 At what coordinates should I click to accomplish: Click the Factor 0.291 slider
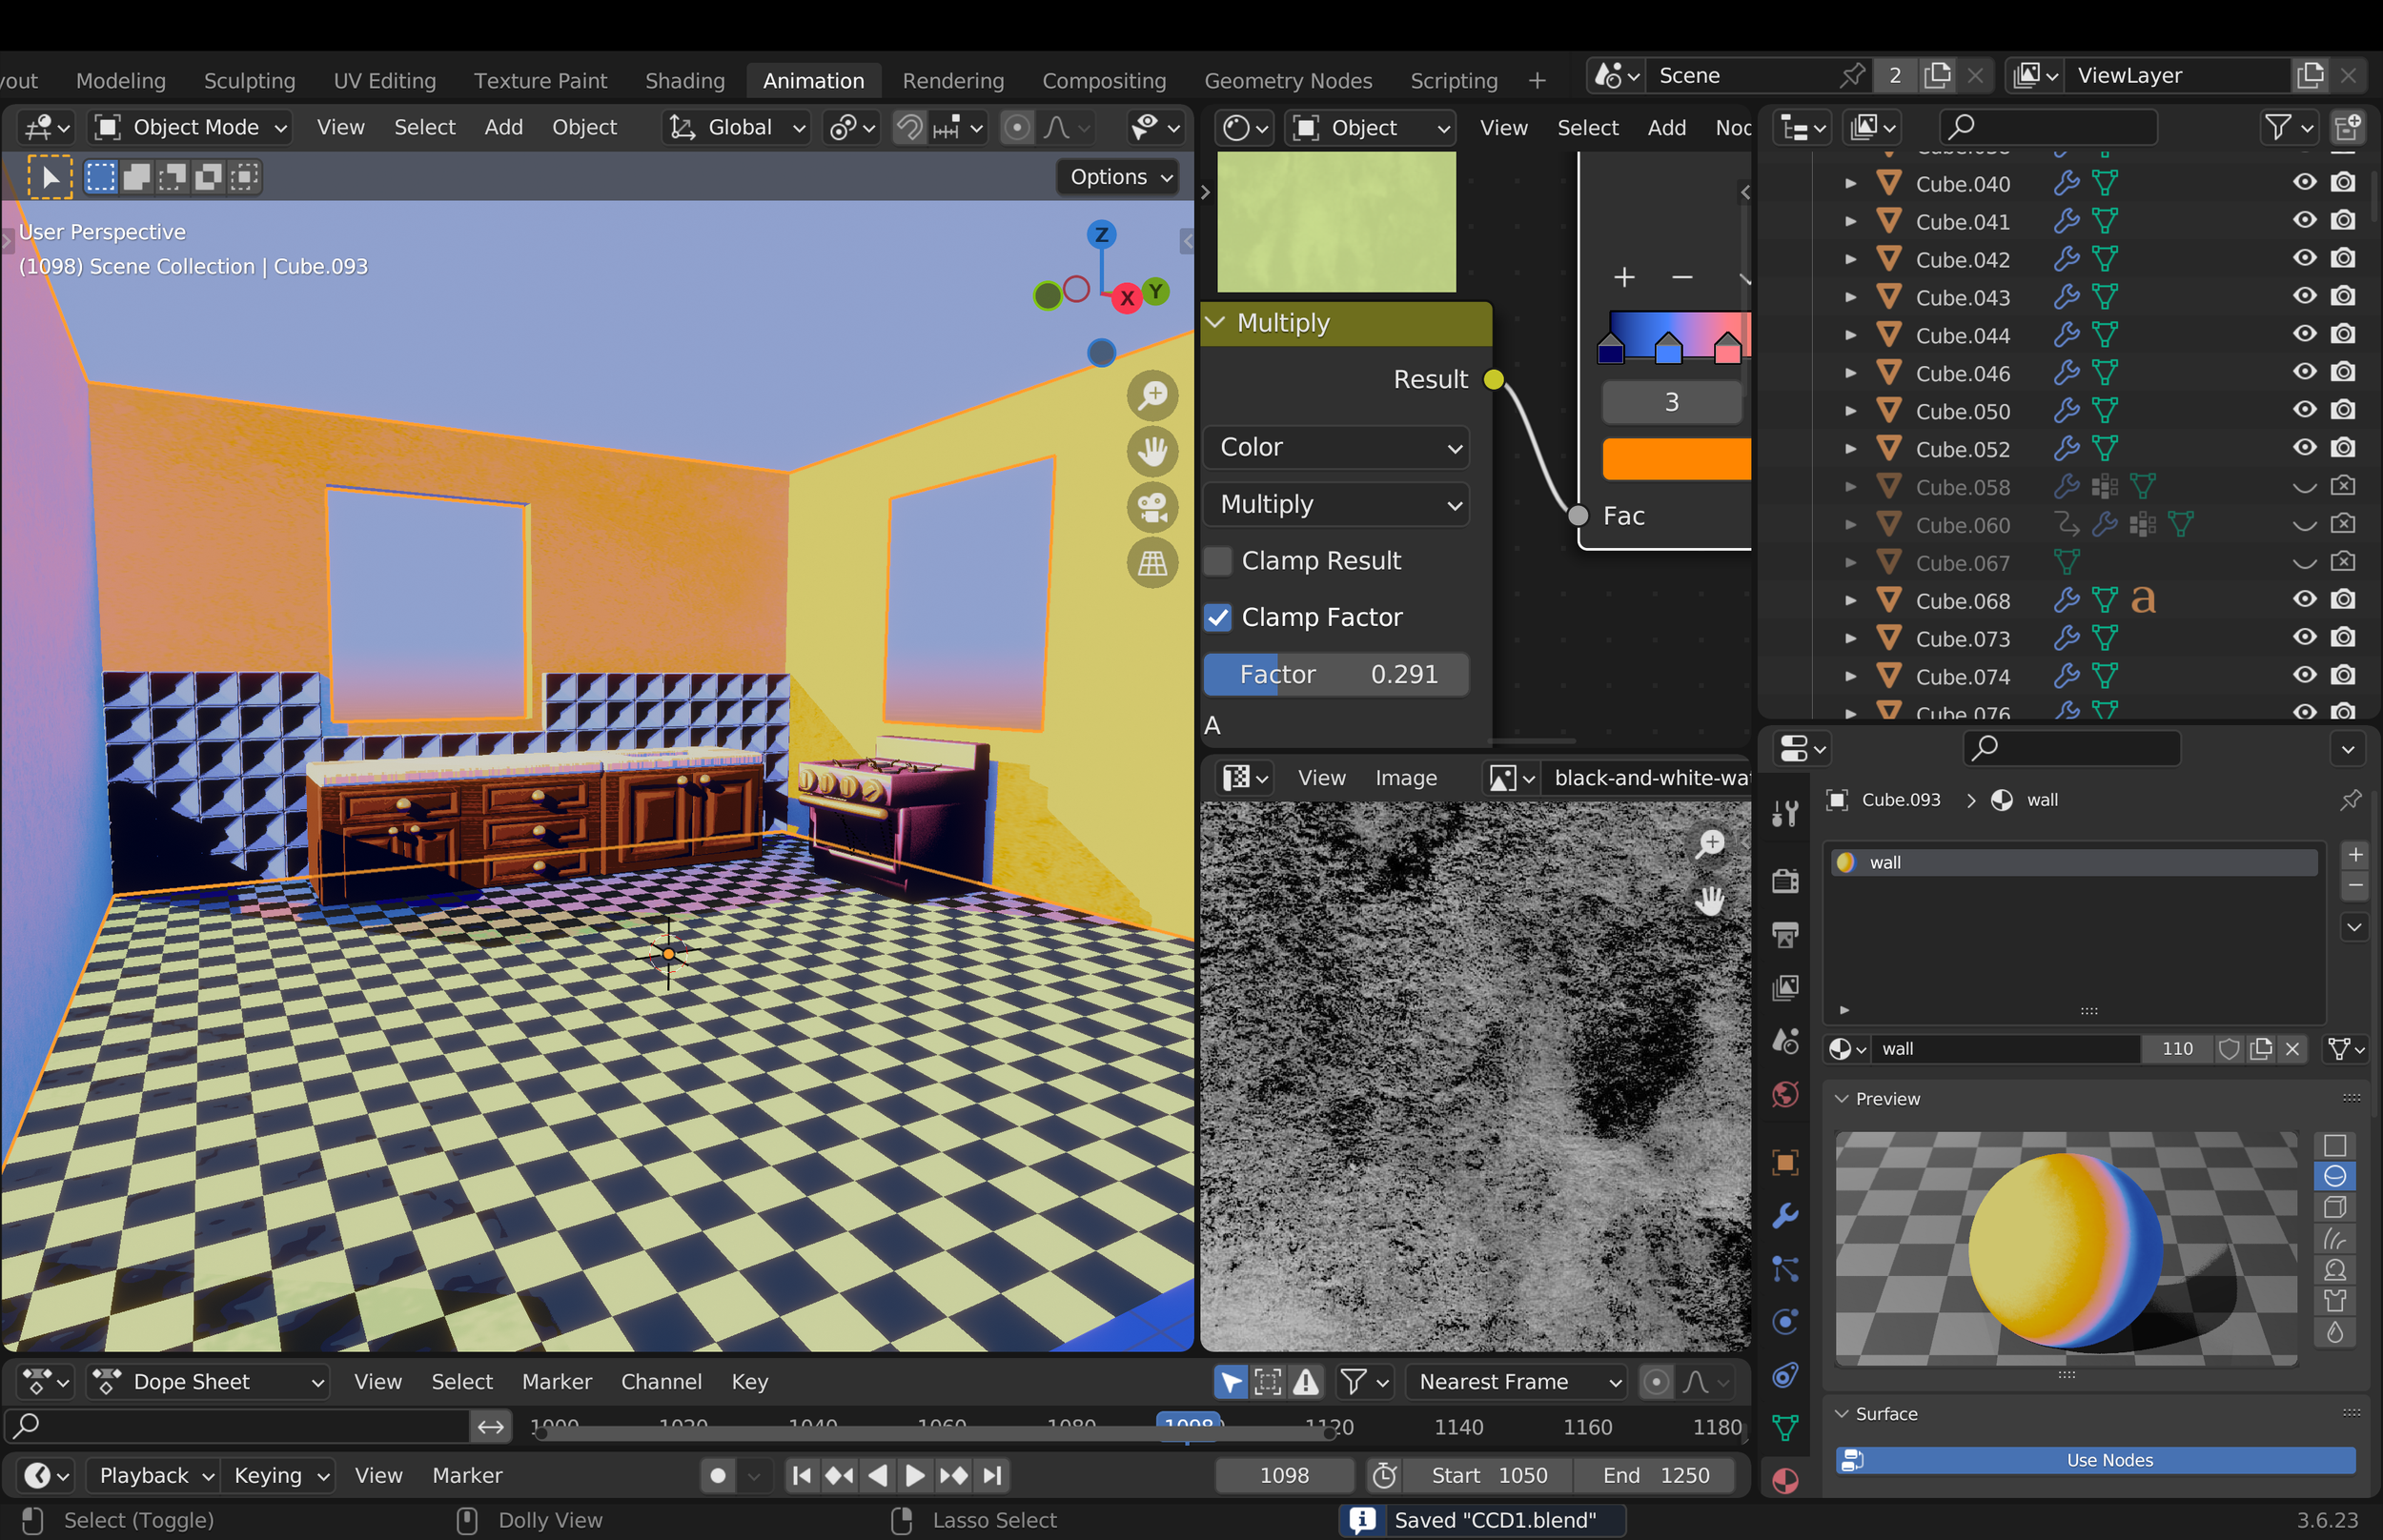coord(1336,675)
